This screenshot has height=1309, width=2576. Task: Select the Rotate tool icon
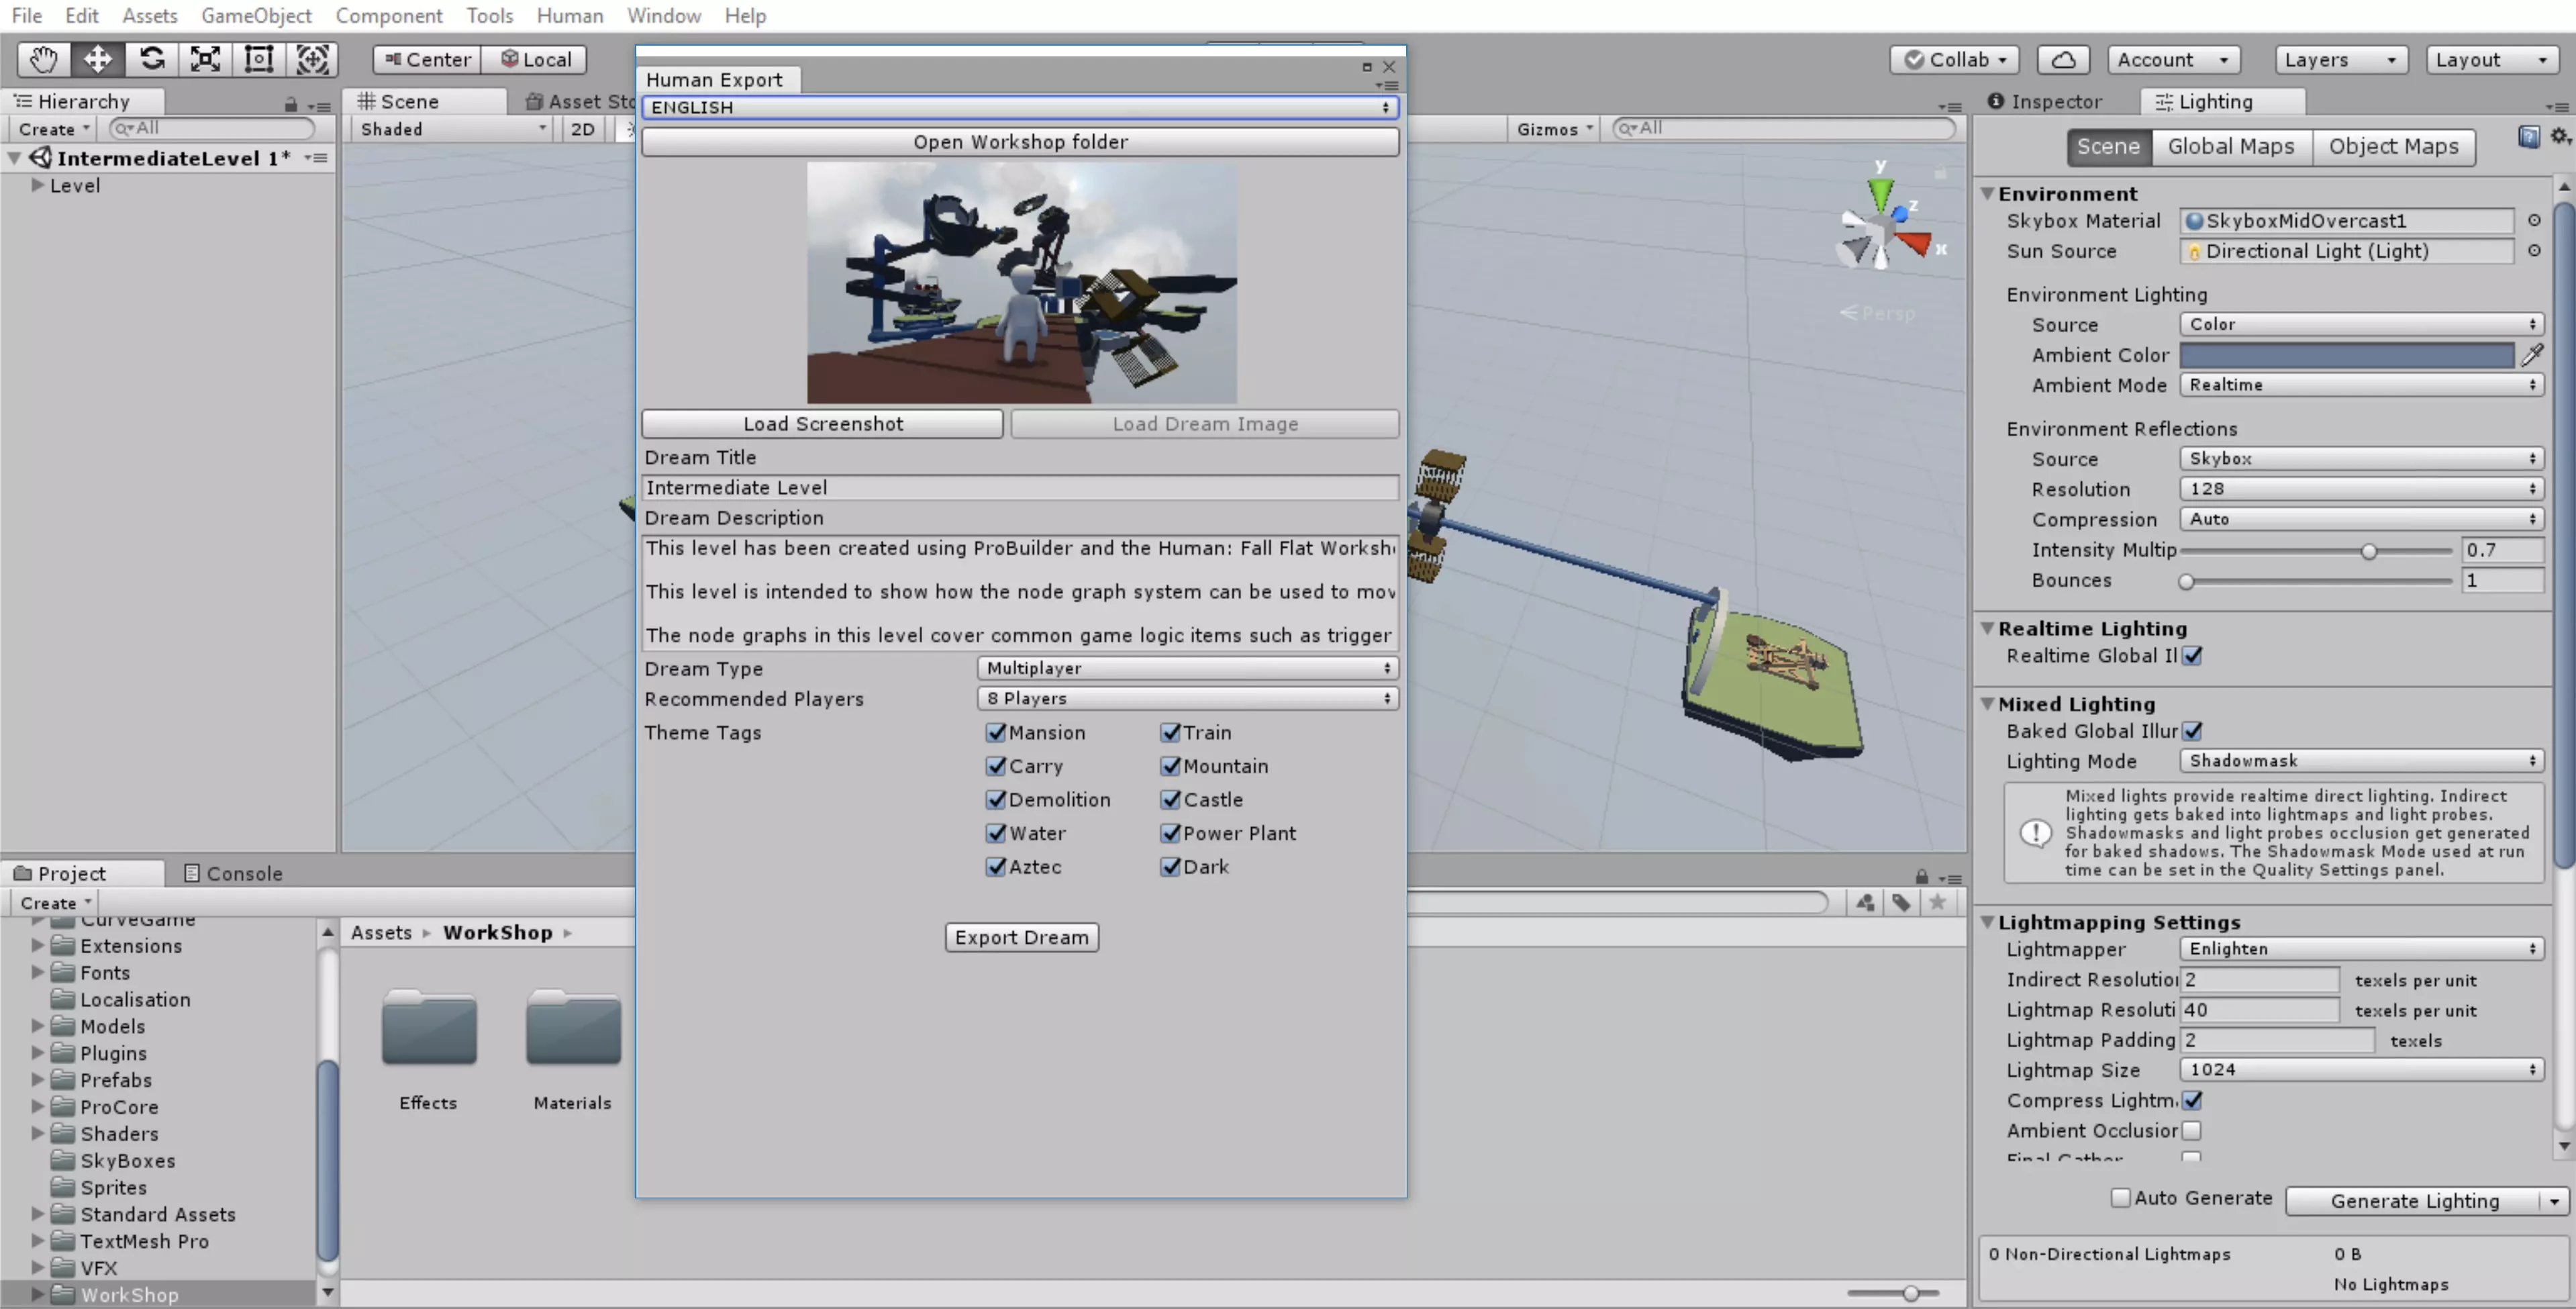[x=152, y=59]
